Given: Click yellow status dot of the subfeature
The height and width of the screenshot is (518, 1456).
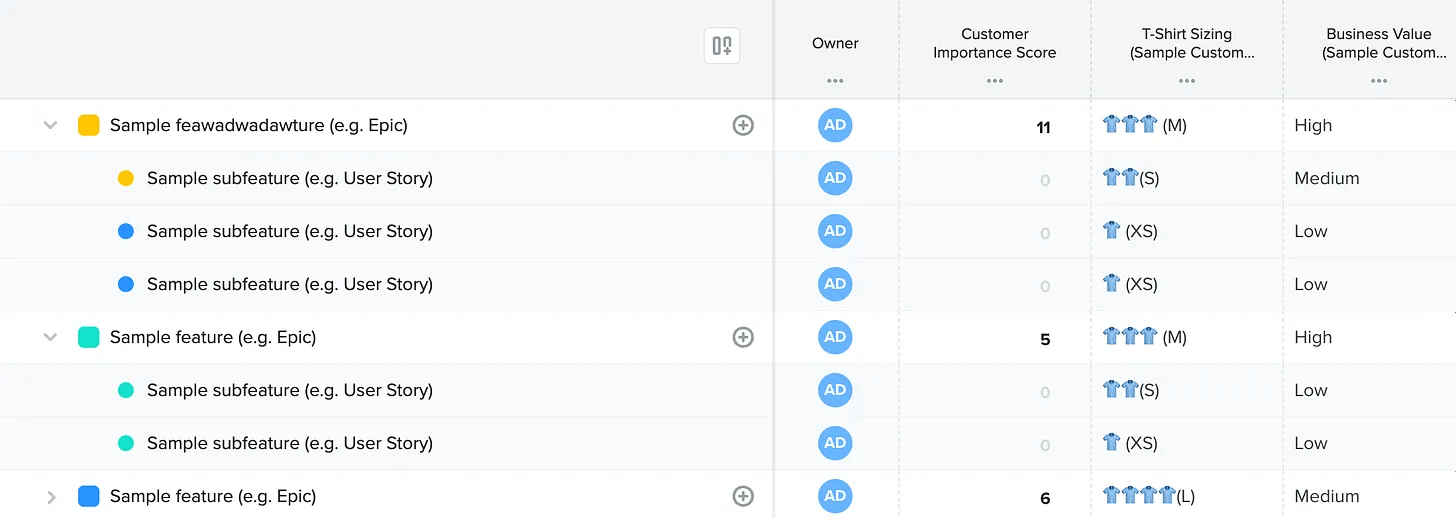Looking at the screenshot, I should point(126,178).
